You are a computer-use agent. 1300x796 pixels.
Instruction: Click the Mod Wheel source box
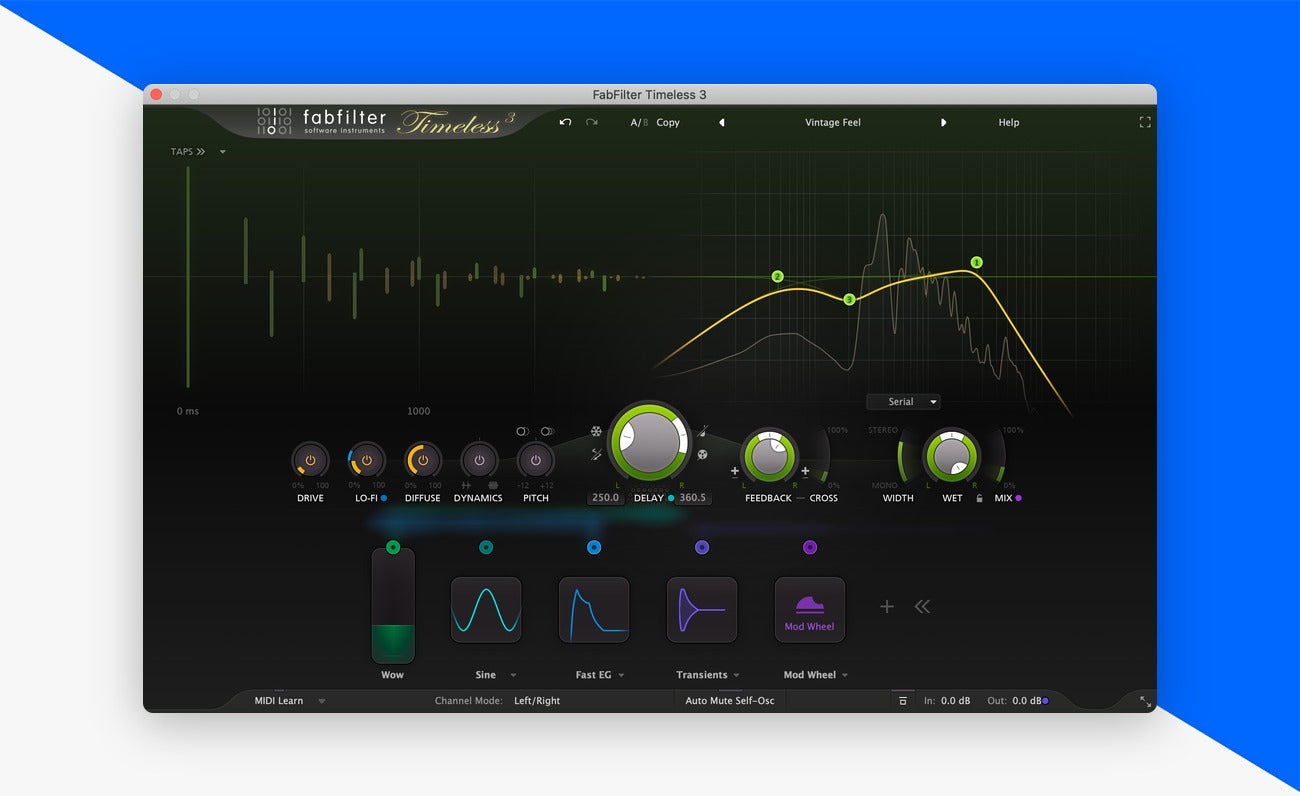click(810, 610)
